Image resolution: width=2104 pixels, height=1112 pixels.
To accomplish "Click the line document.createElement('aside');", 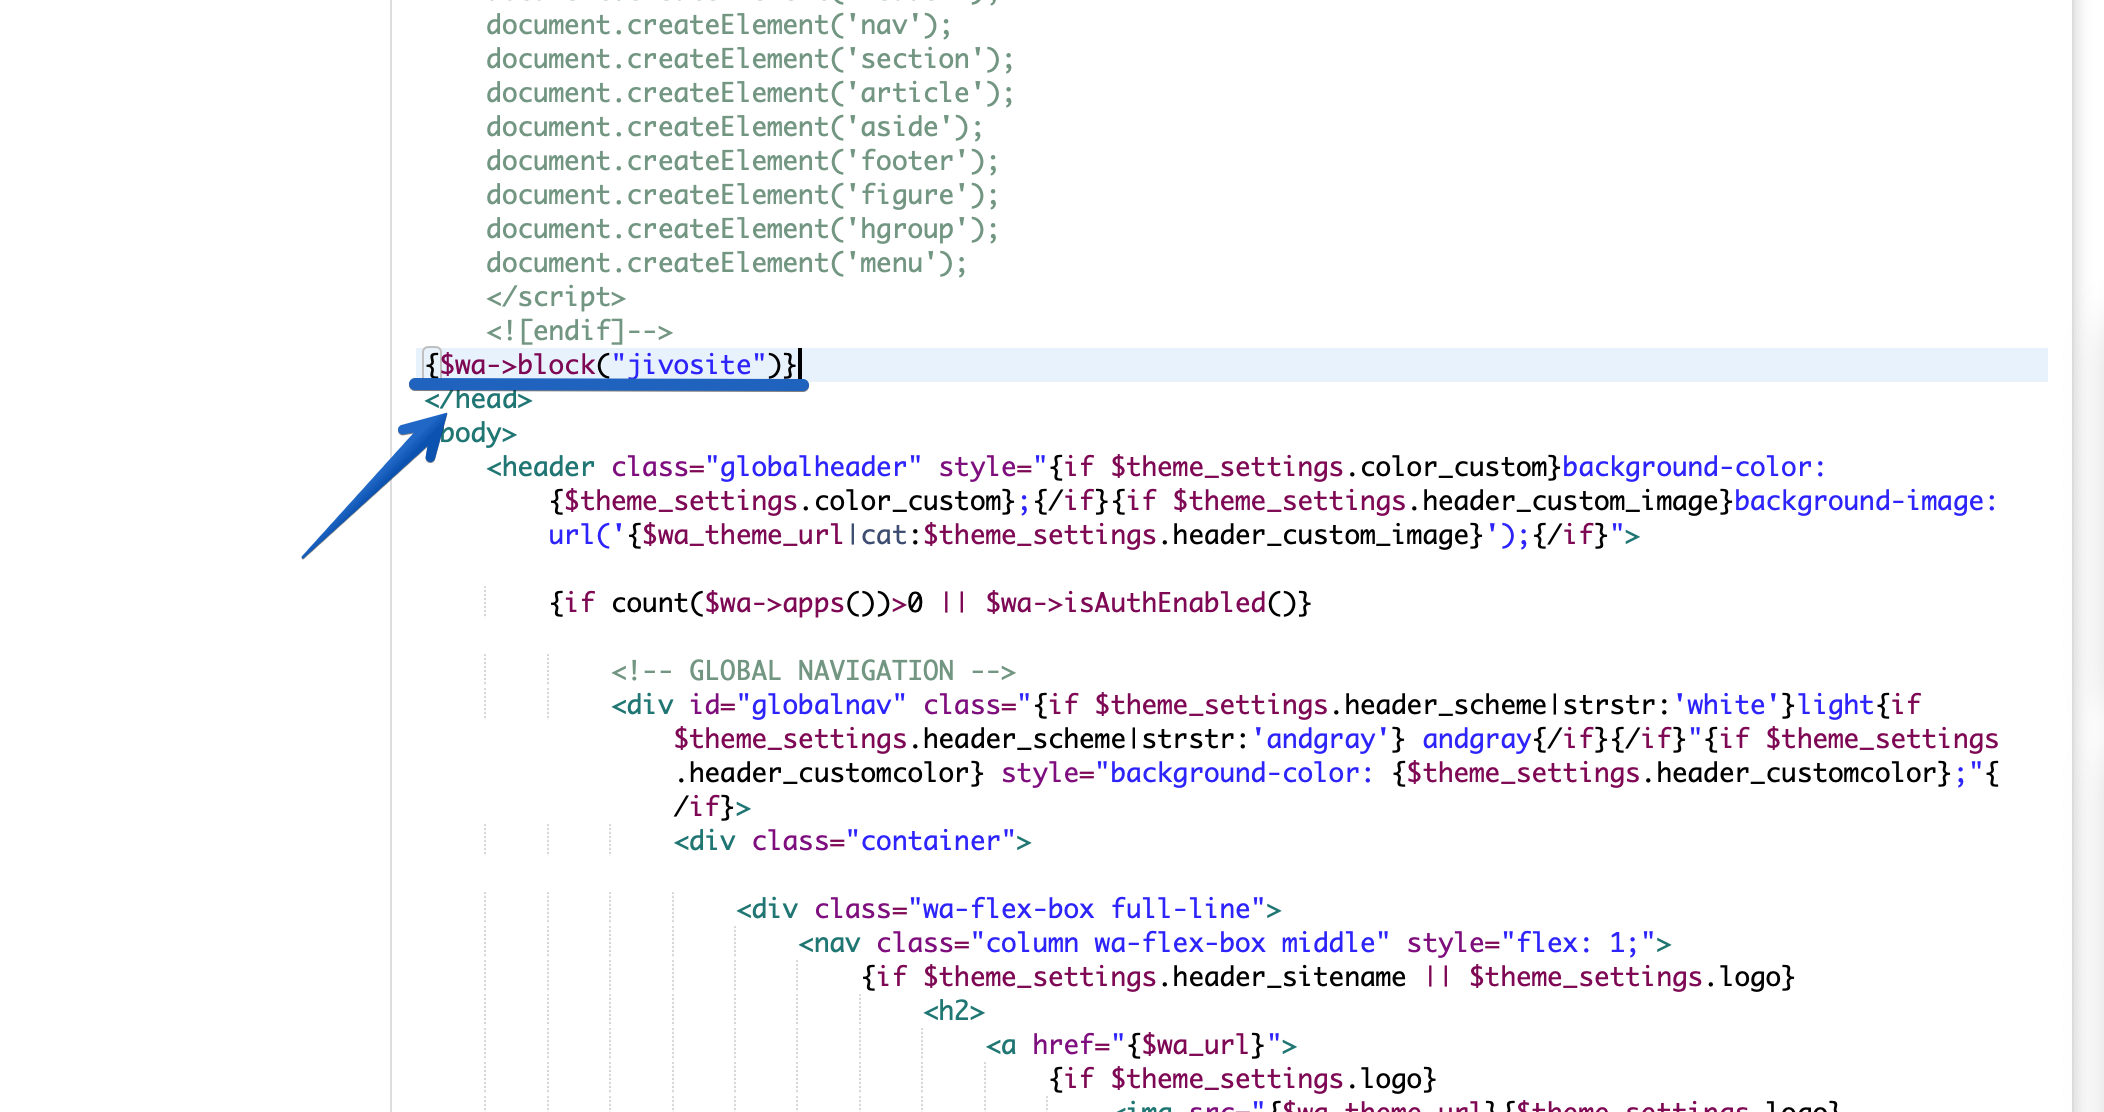I will [x=735, y=127].
